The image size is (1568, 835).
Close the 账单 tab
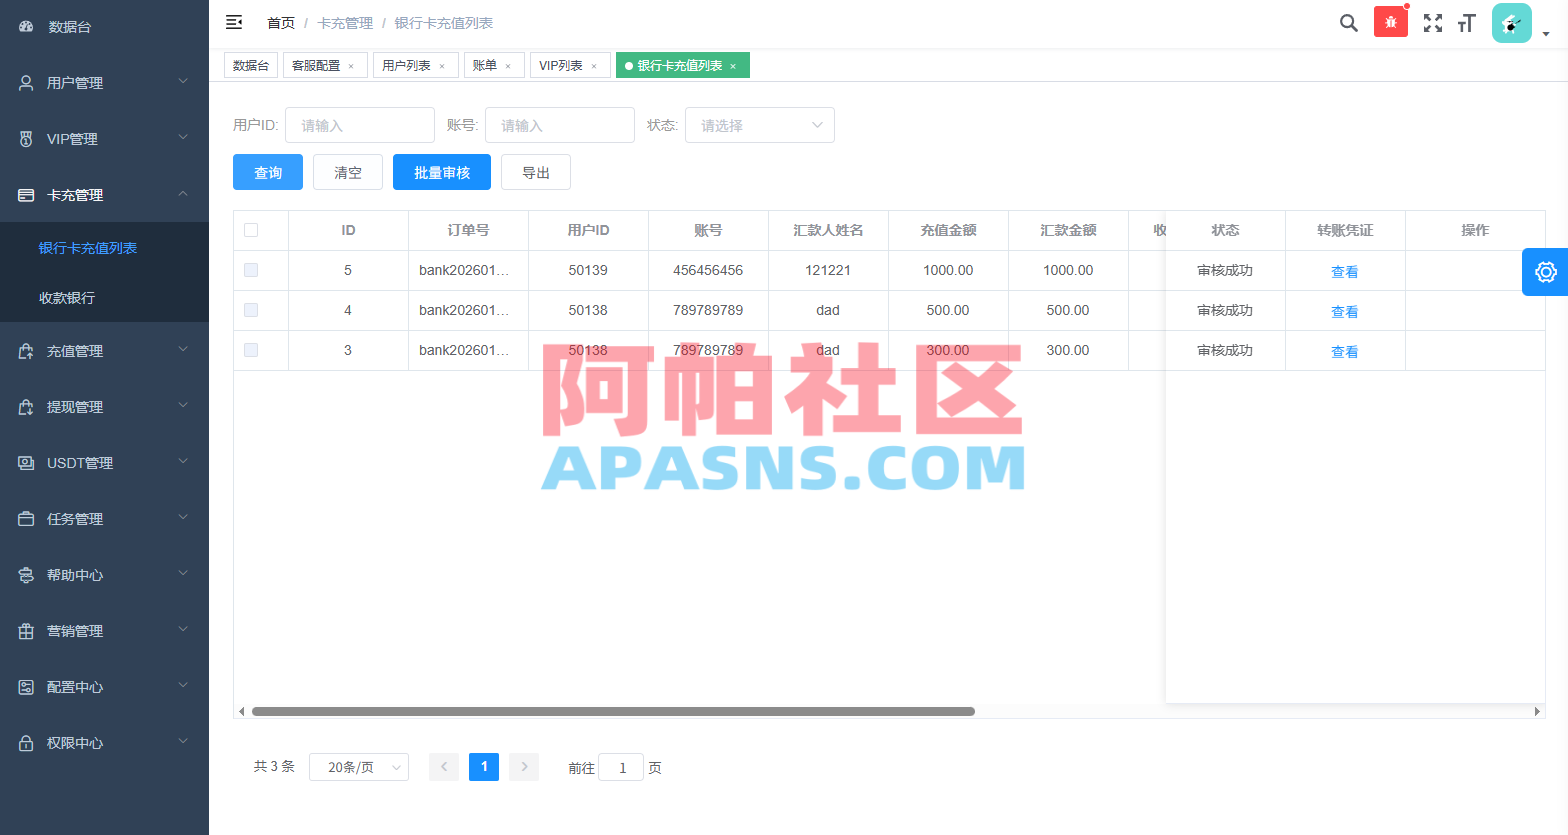pos(508,66)
